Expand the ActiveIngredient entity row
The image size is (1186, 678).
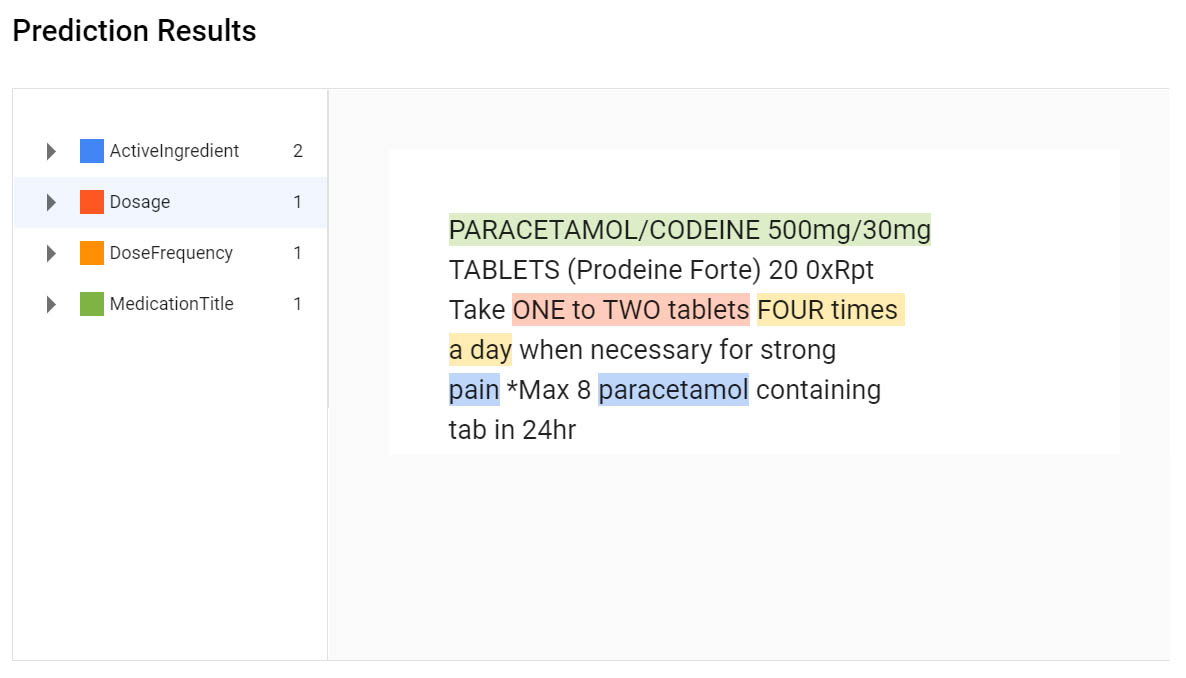(x=52, y=152)
